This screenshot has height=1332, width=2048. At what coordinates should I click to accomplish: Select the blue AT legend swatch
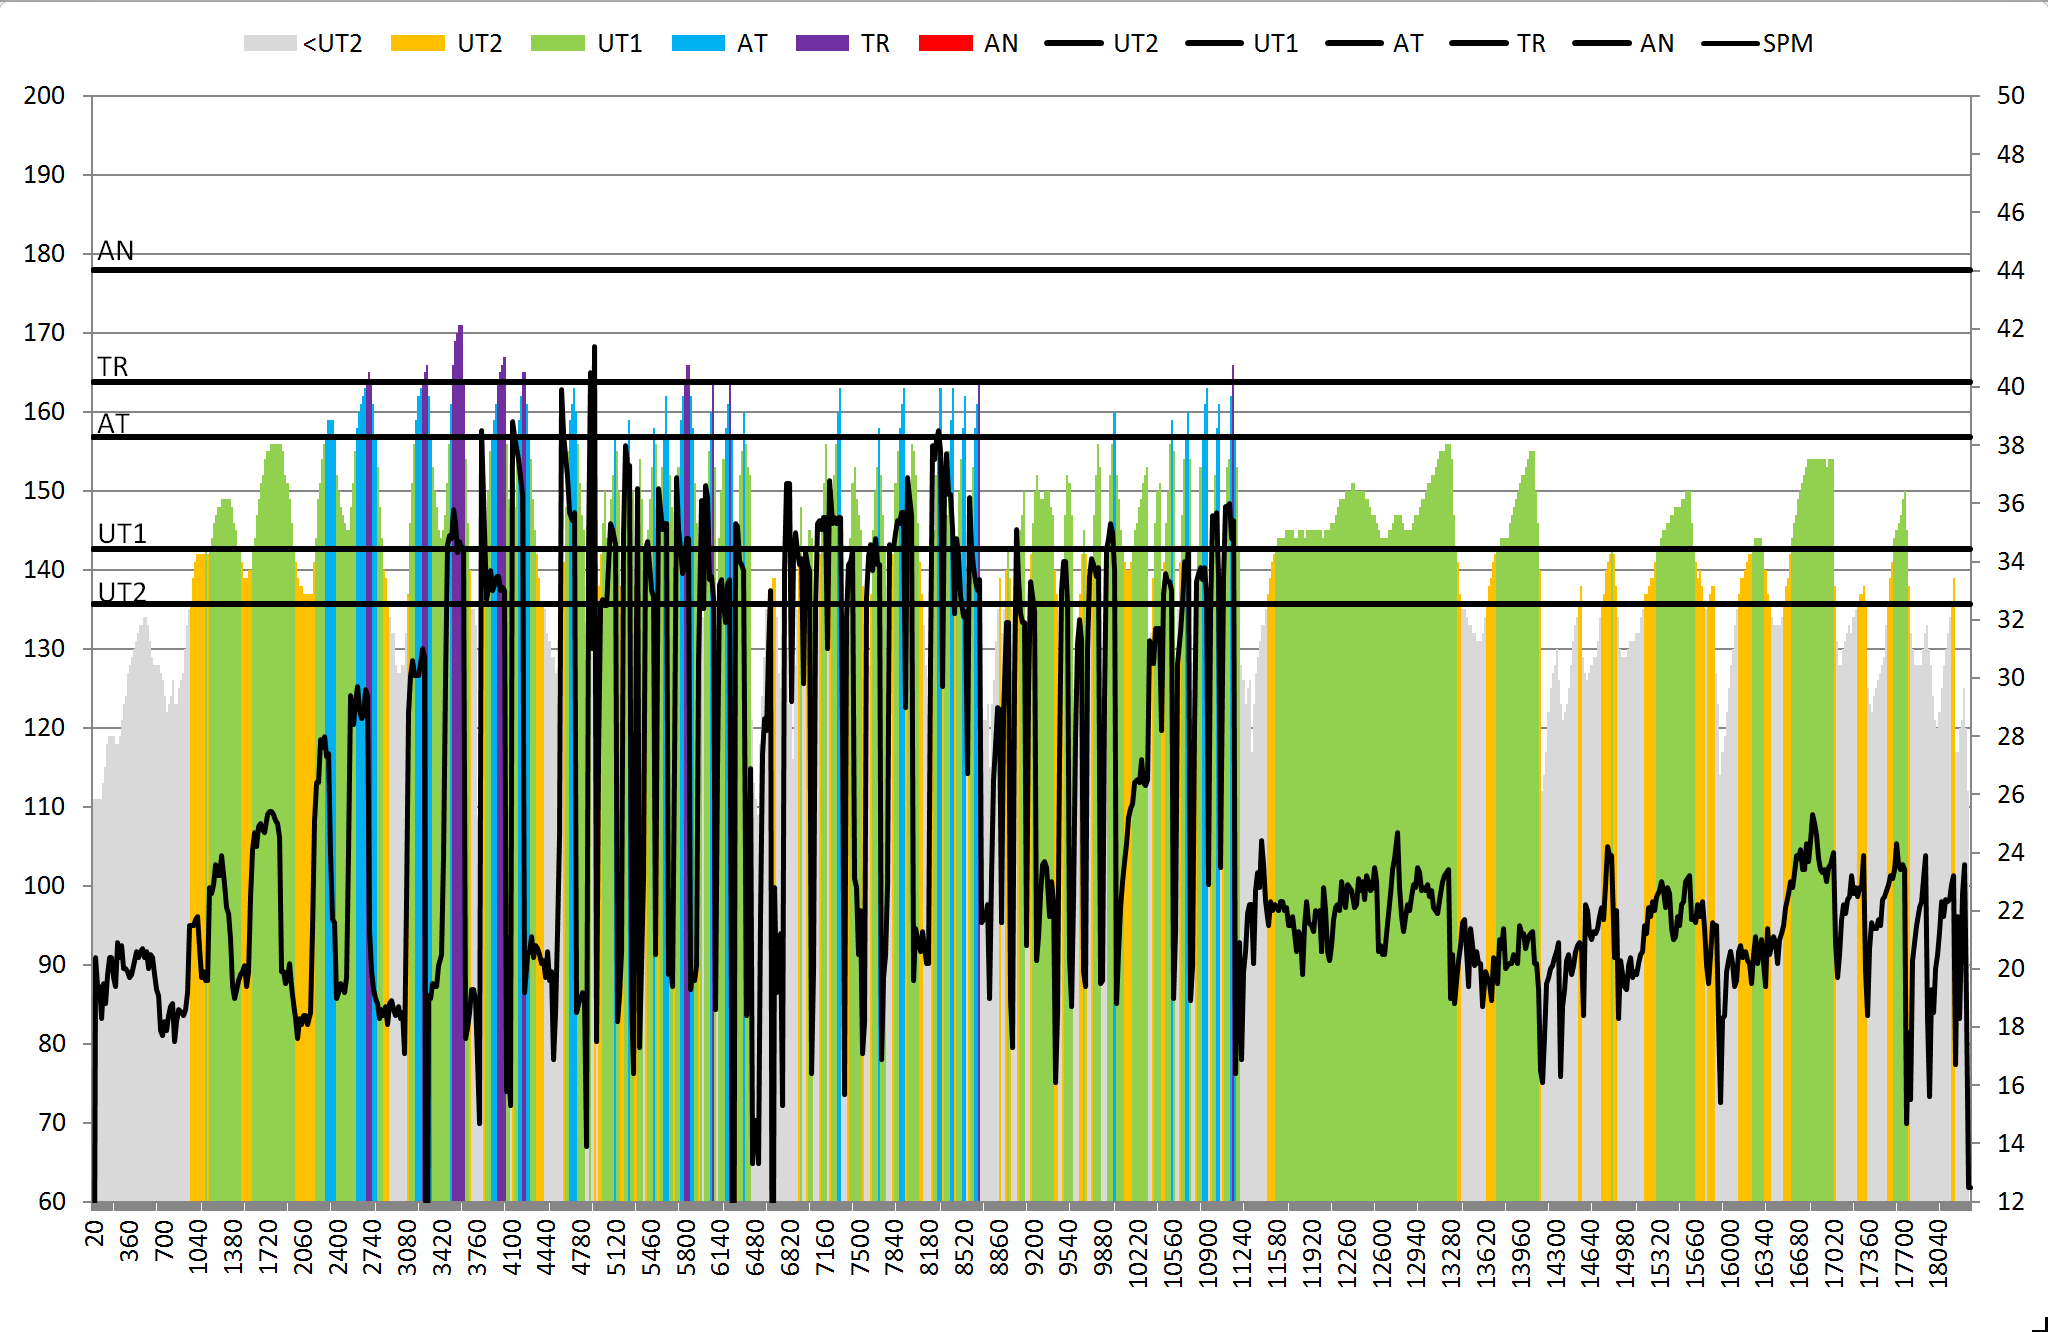698,43
